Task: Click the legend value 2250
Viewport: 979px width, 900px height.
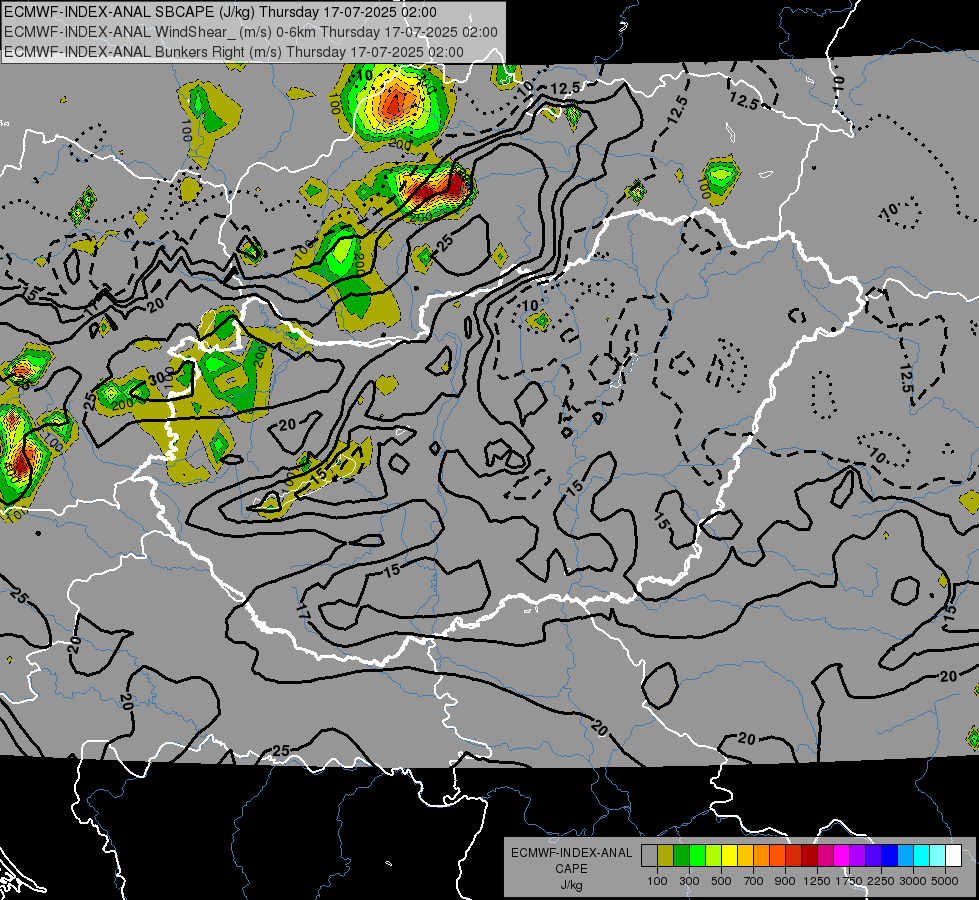Action: (881, 881)
